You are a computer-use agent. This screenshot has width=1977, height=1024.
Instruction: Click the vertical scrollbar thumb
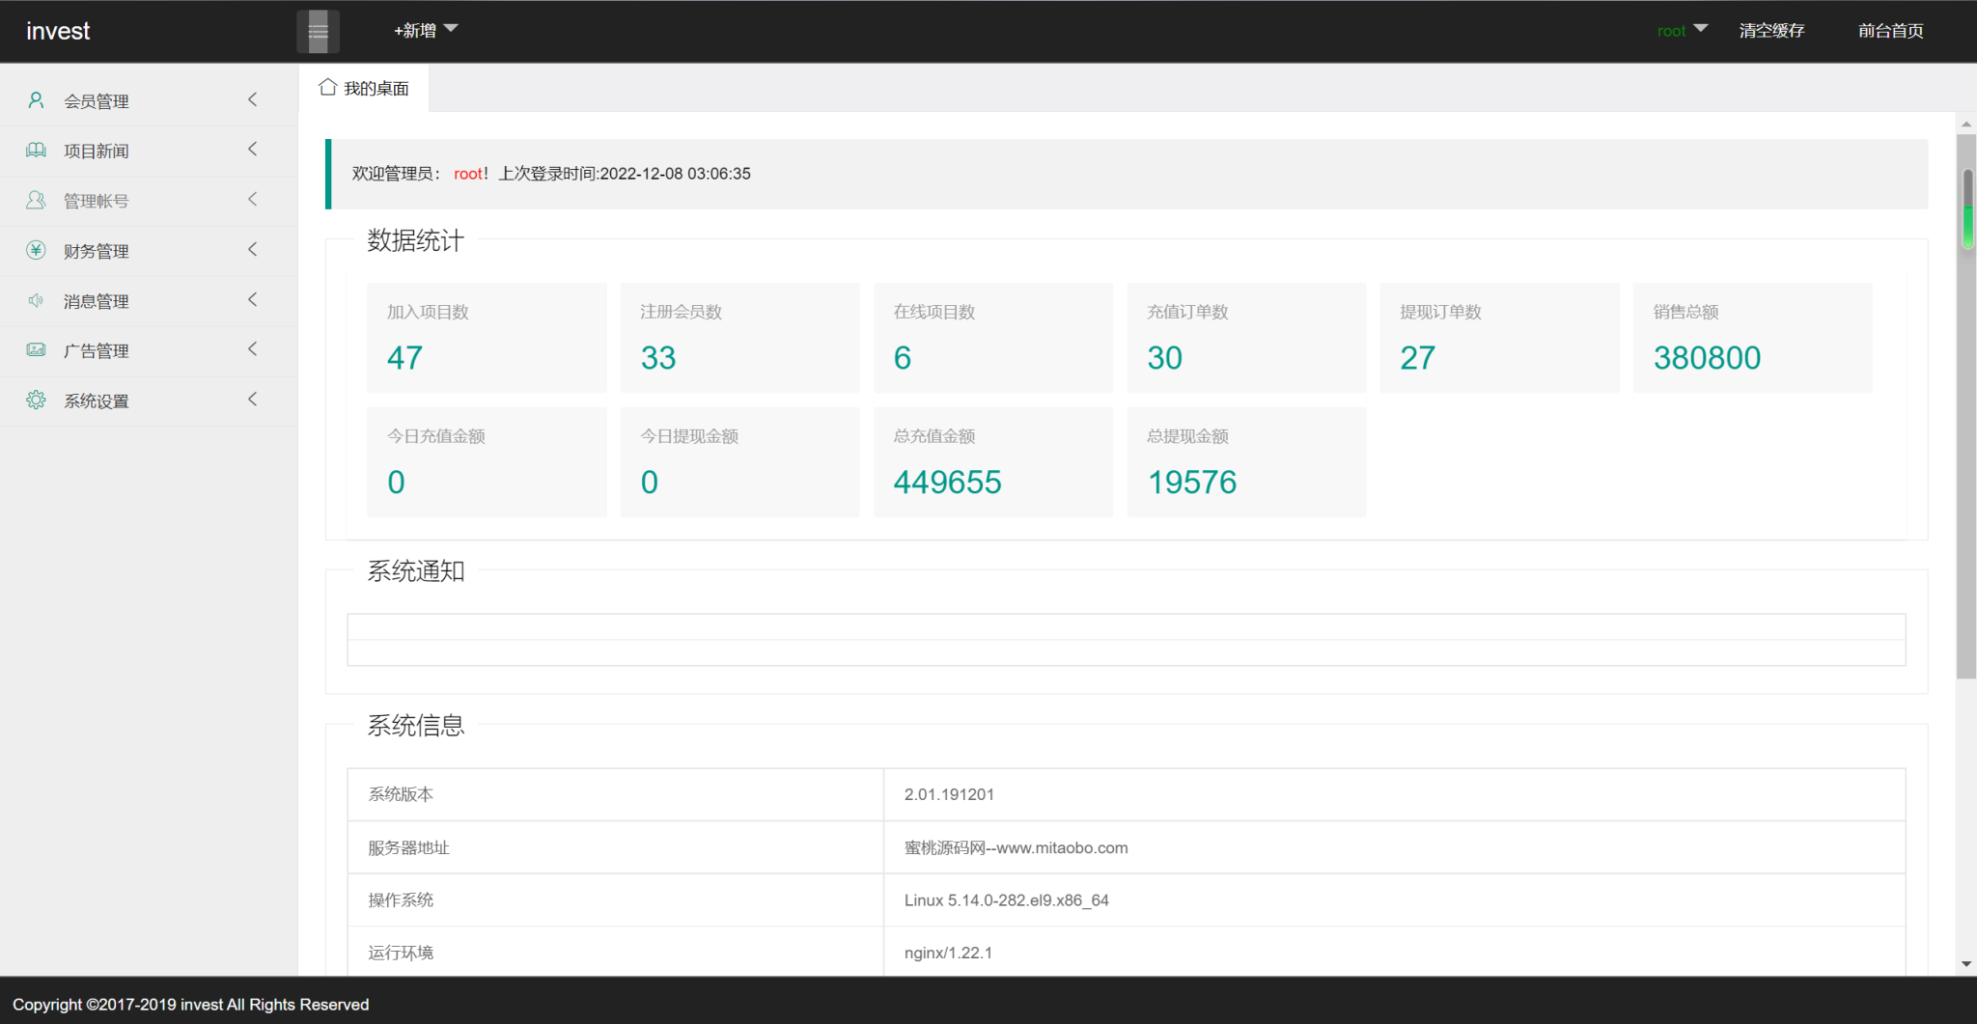click(x=1967, y=210)
